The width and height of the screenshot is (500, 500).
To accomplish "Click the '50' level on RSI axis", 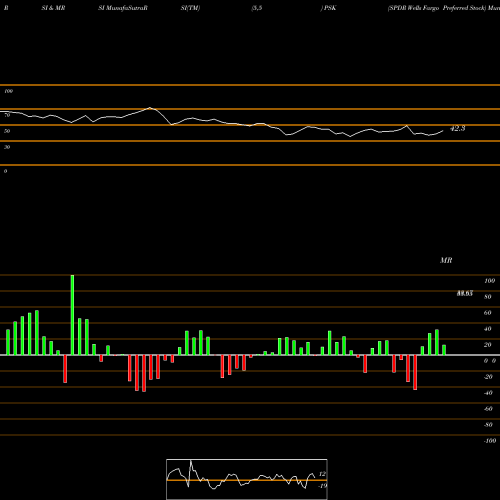I will pyautogui.click(x=7, y=131).
